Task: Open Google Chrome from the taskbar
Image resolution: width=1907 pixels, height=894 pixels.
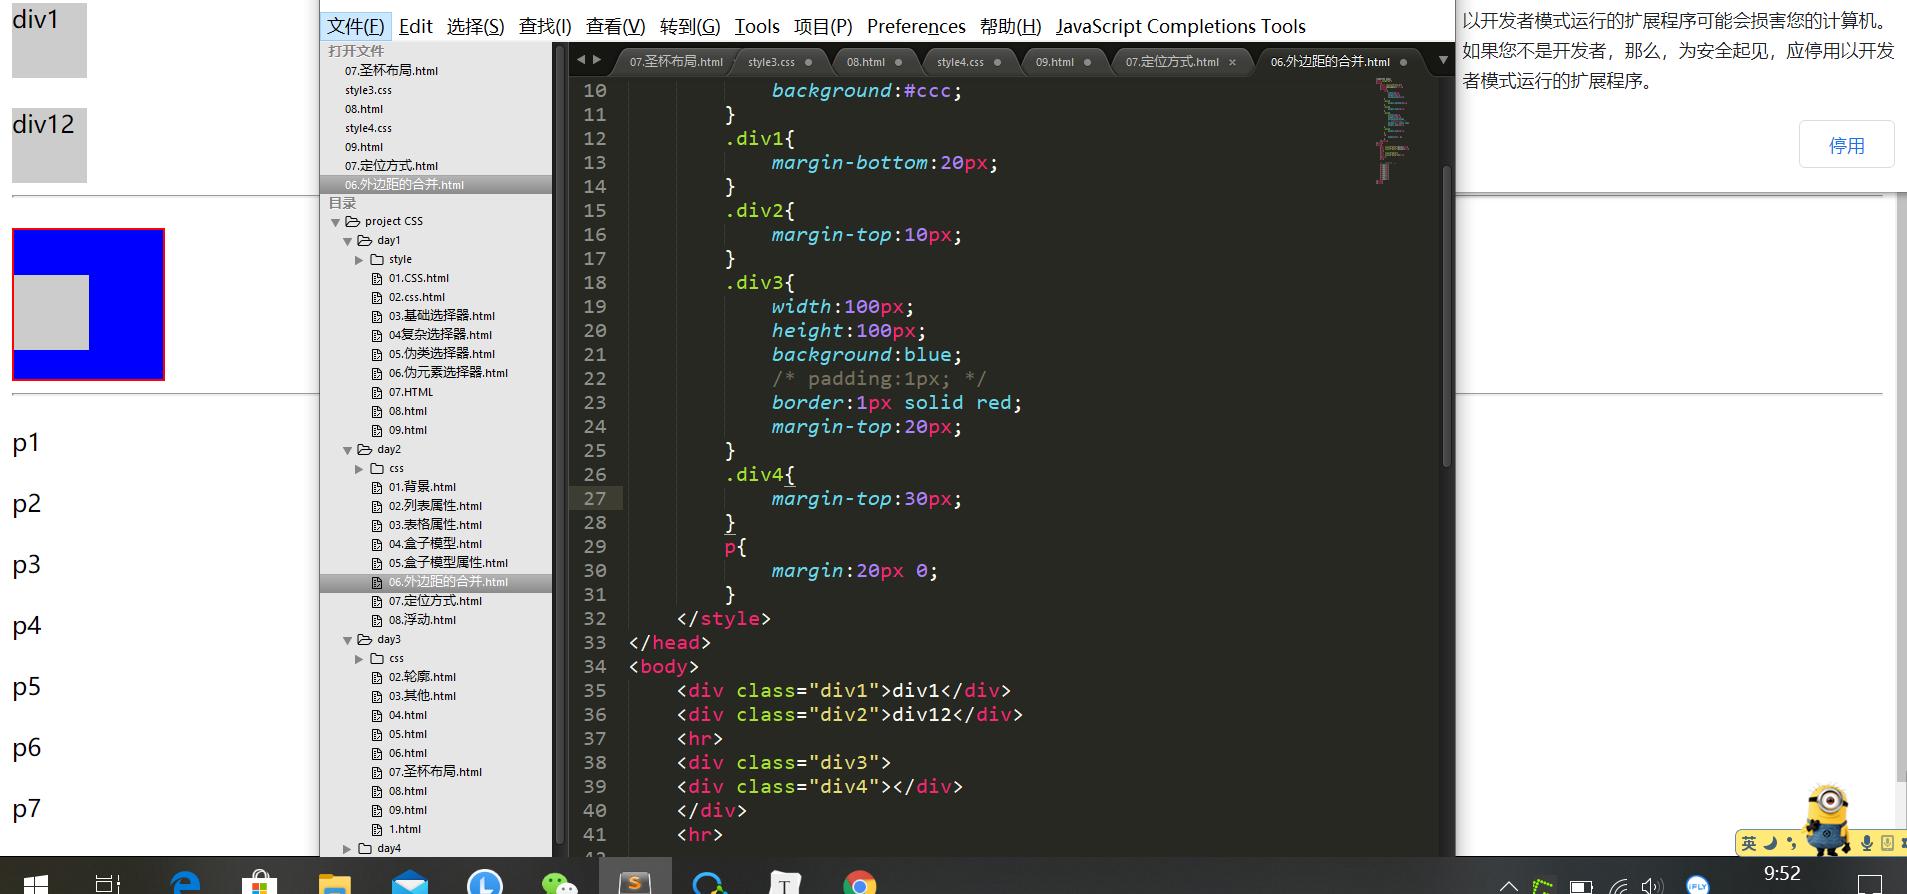Action: [860, 883]
